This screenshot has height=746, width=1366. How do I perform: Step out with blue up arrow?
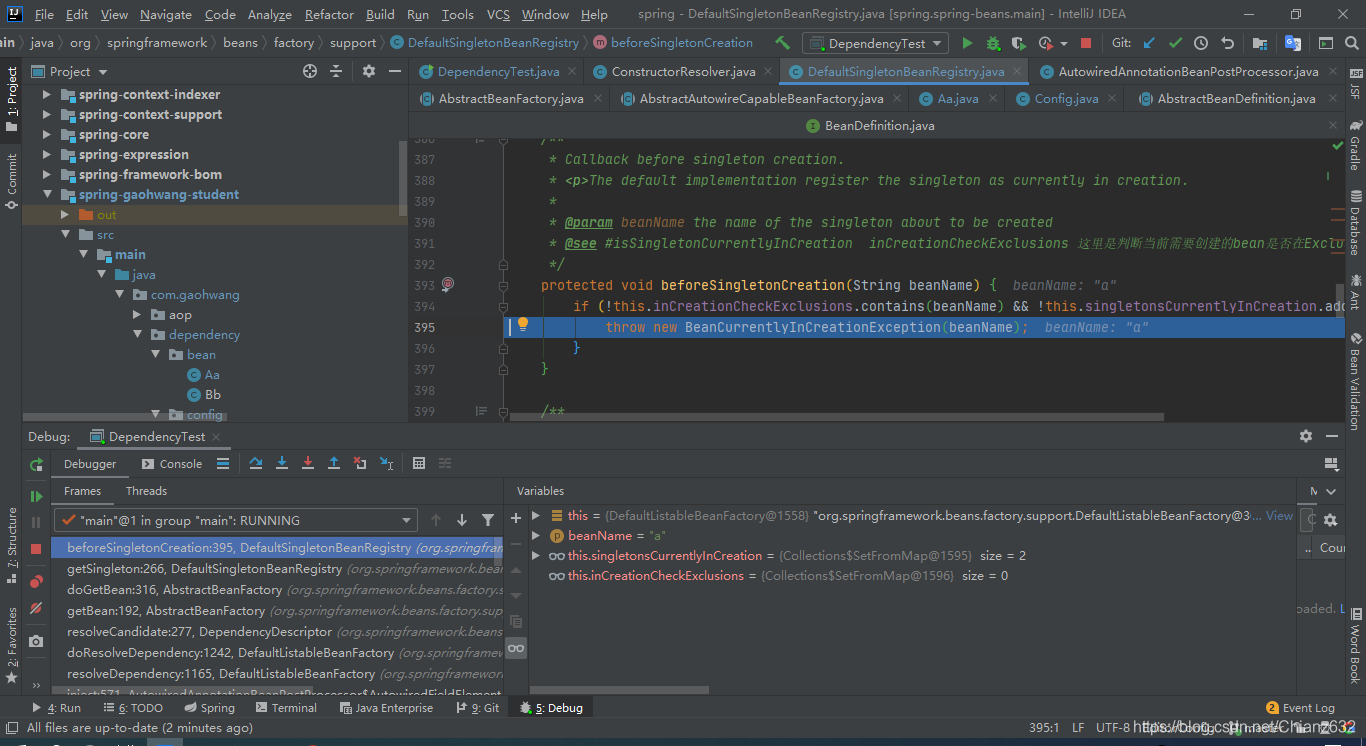tap(334, 463)
